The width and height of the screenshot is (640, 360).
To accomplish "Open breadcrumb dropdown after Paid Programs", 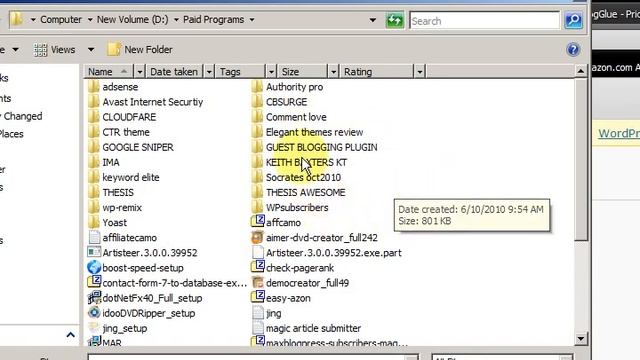I will [x=252, y=20].
